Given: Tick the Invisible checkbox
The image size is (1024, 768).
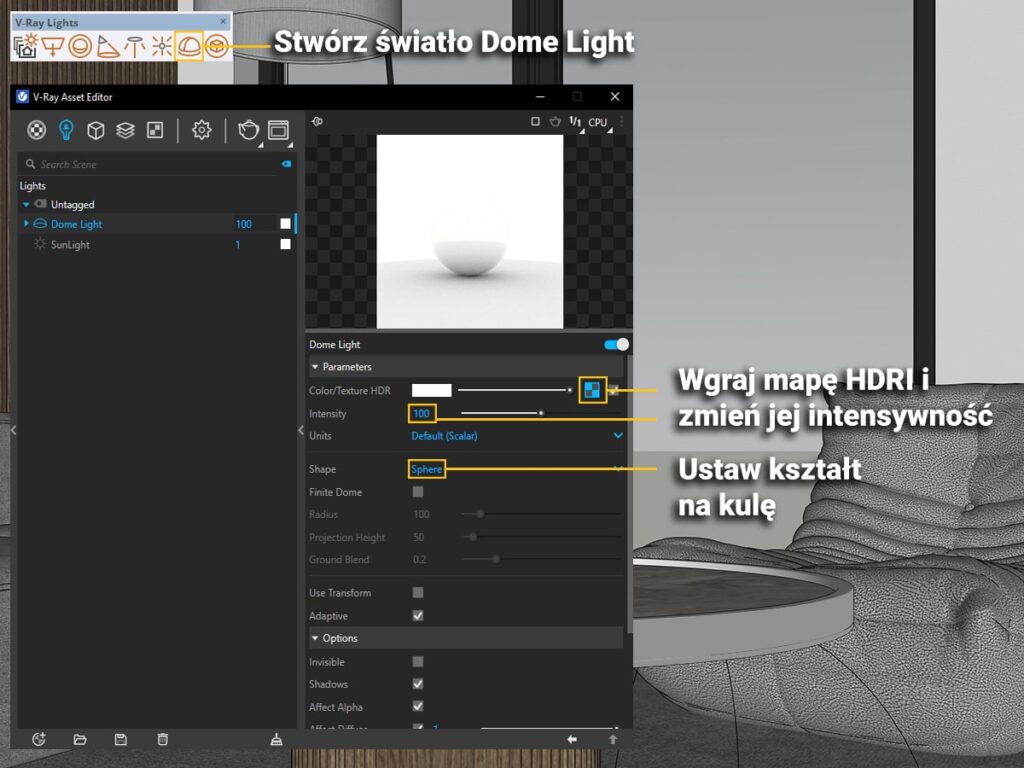Looking at the screenshot, I should tap(418, 662).
